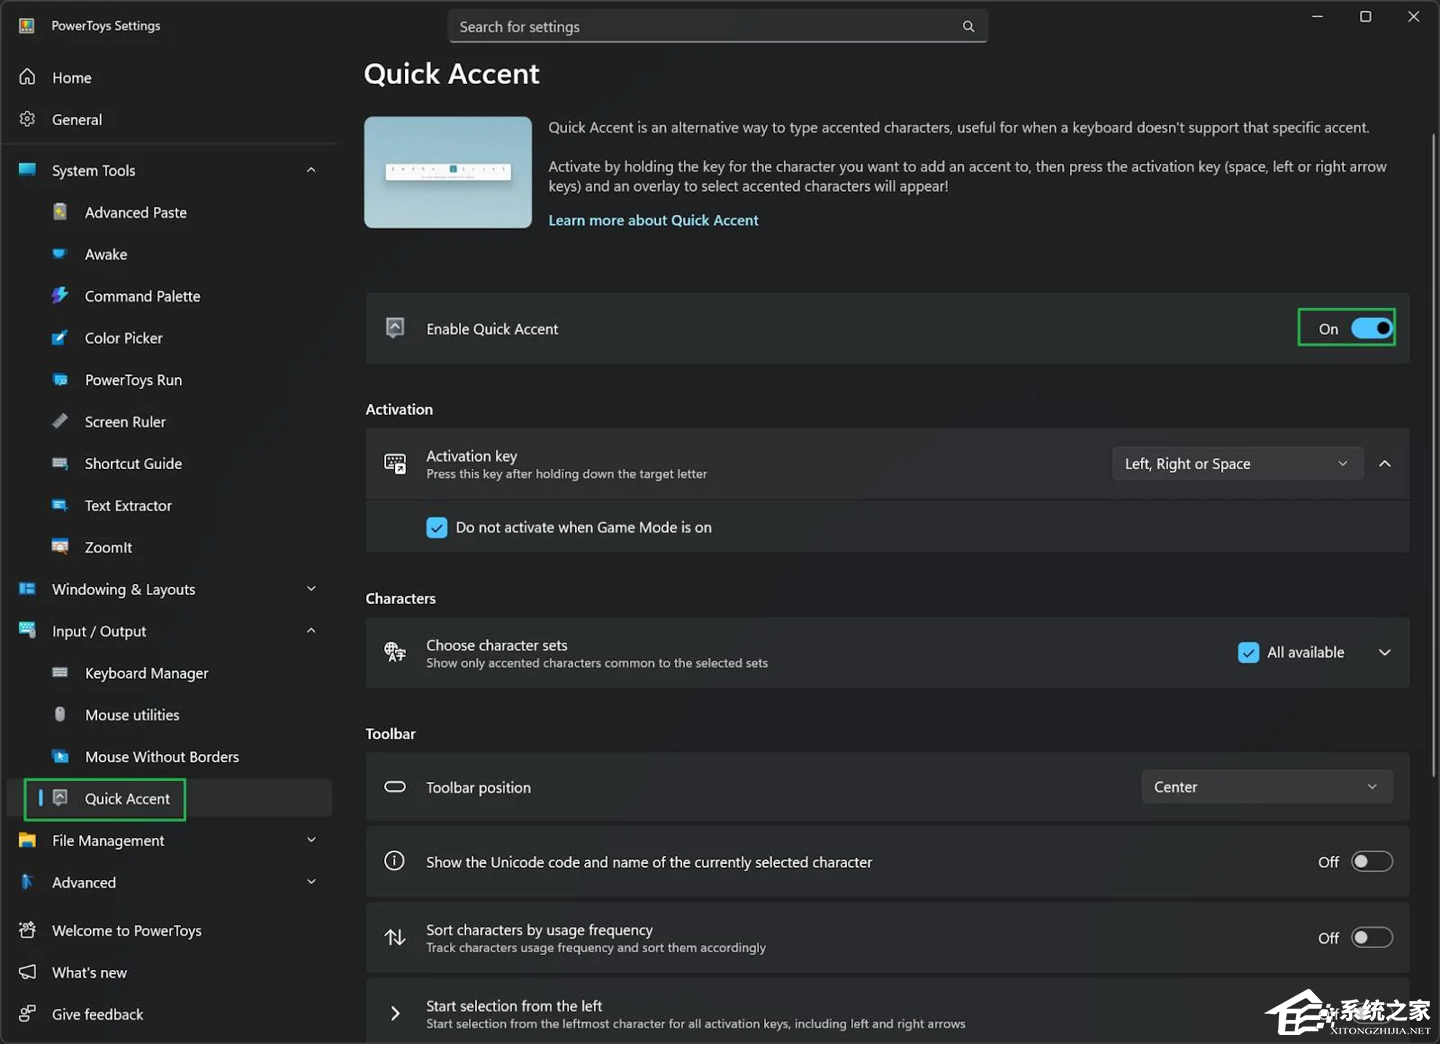This screenshot has width=1440, height=1044.
Task: Open General settings in sidebar
Action: (76, 120)
